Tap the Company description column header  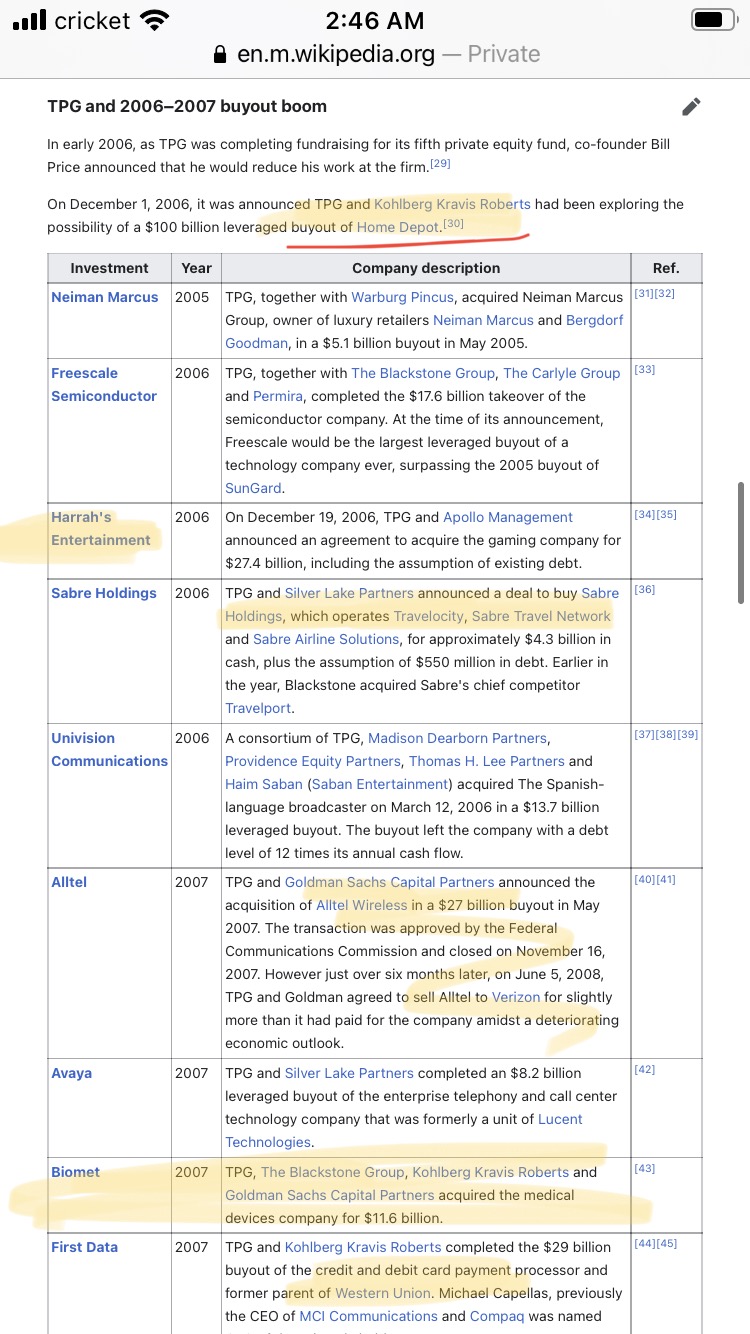[x=426, y=268]
